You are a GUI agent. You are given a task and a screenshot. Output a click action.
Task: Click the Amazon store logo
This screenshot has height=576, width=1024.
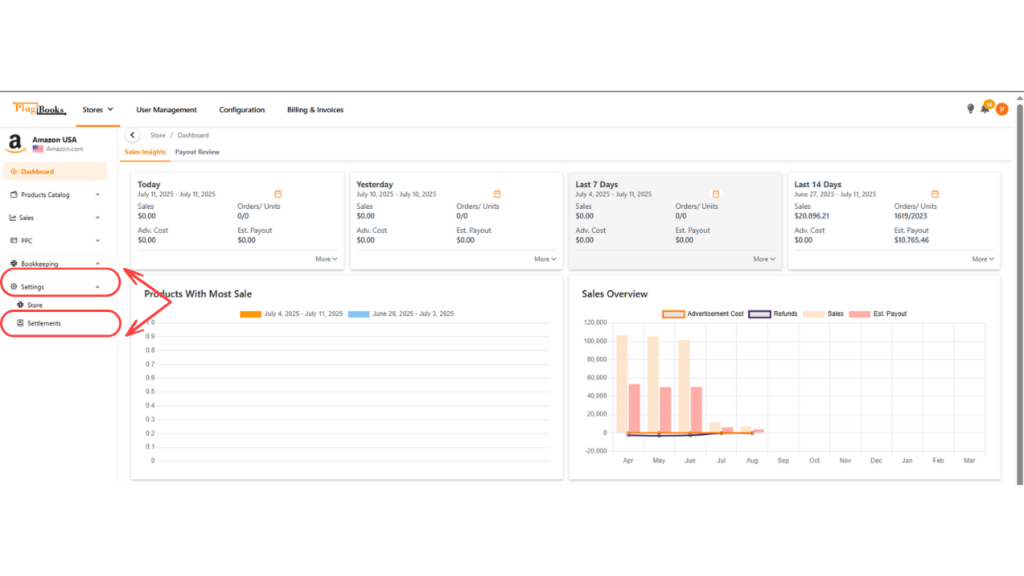pos(15,143)
